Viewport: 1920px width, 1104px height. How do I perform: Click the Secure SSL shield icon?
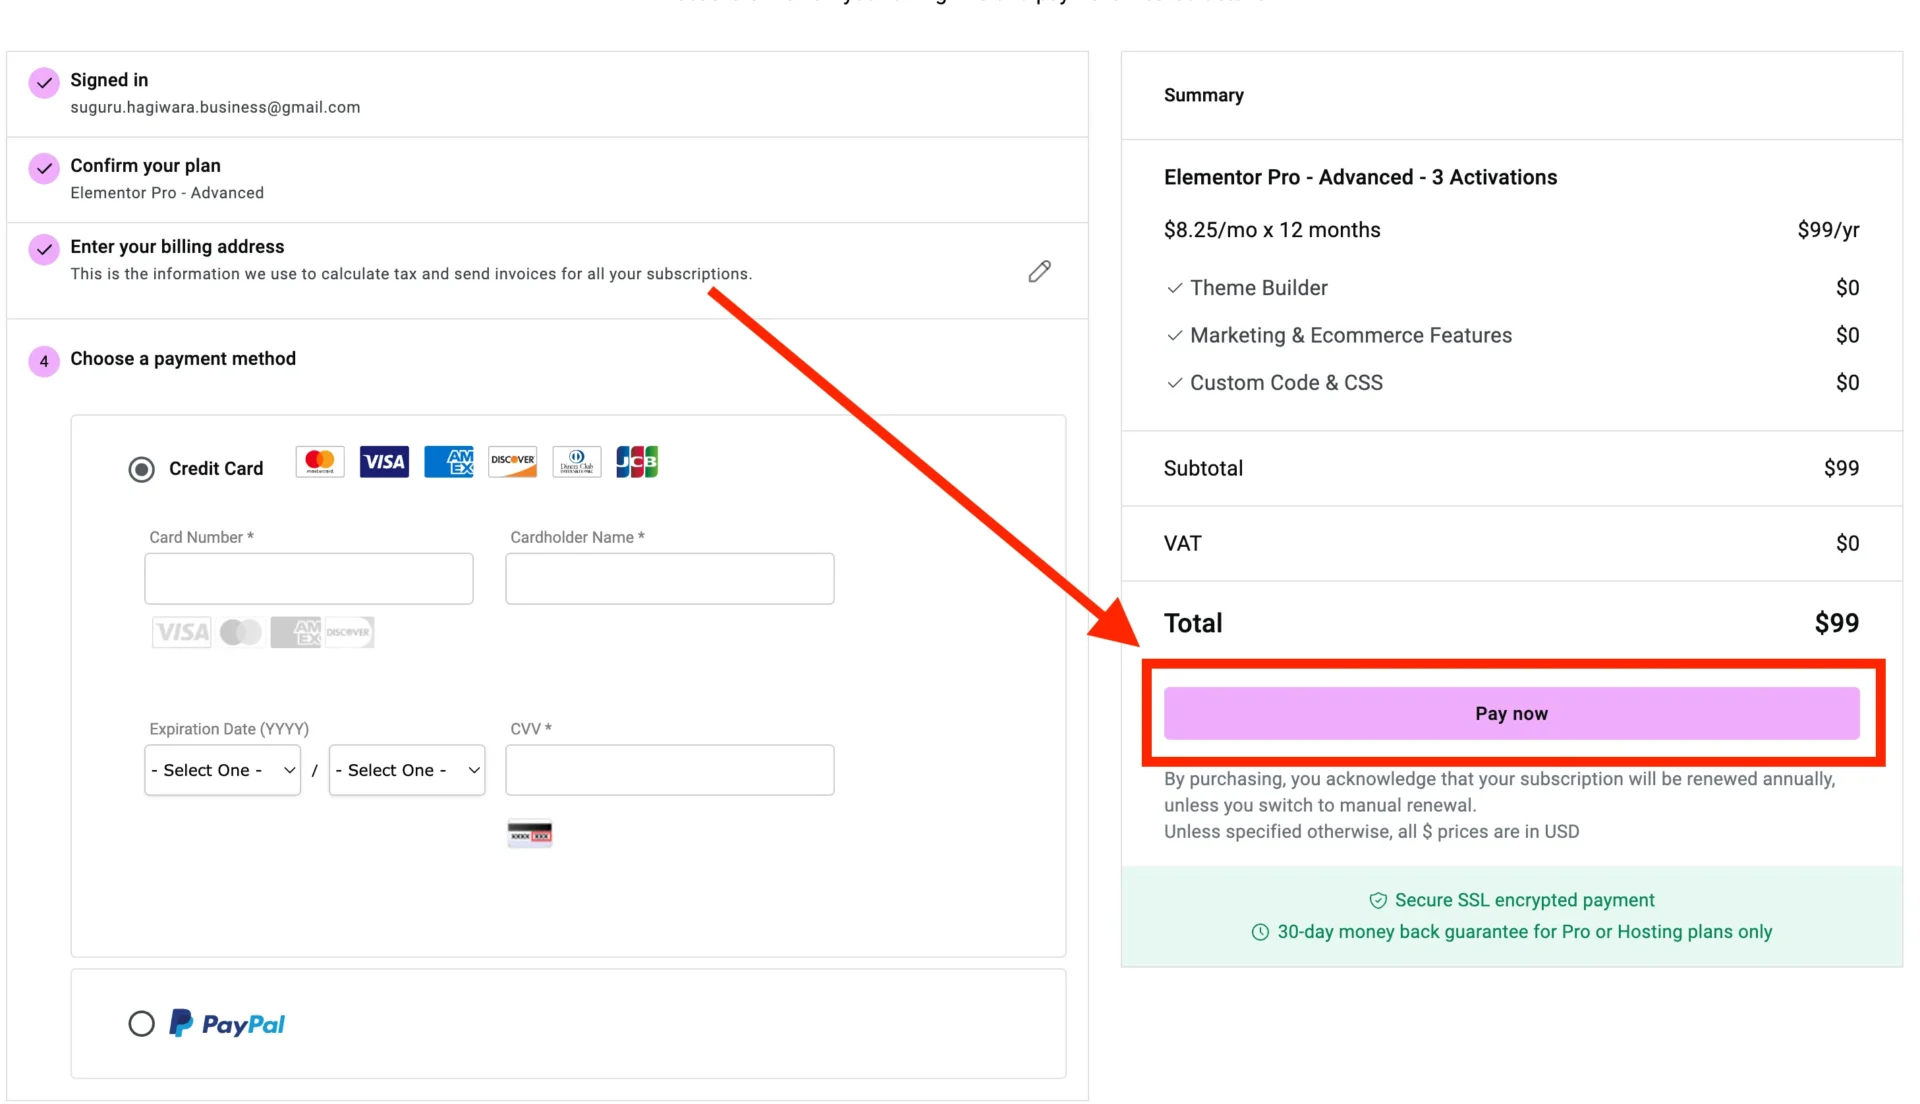(x=1378, y=901)
